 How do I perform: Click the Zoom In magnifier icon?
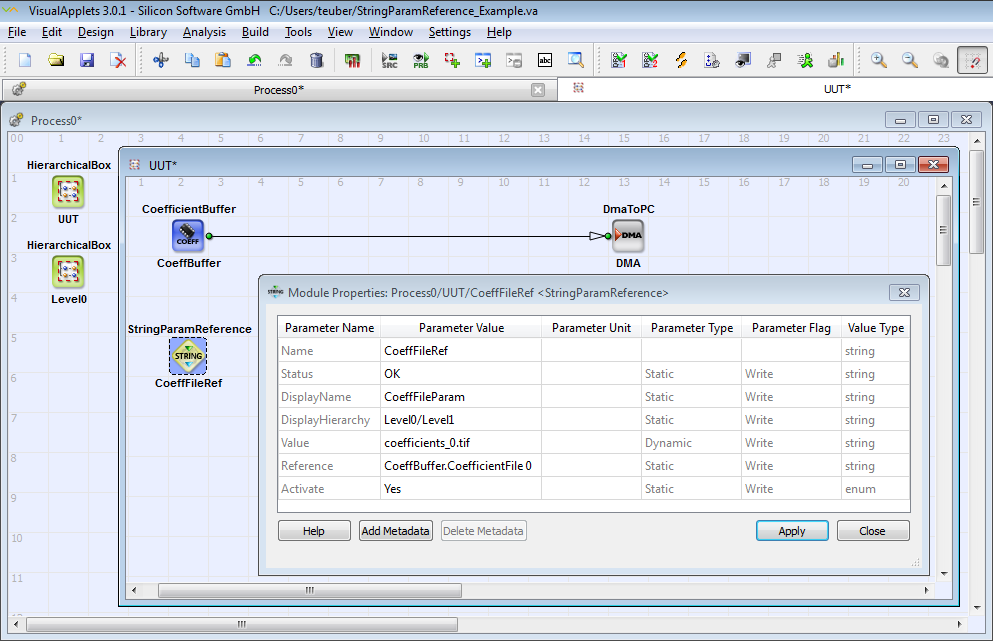coord(879,60)
